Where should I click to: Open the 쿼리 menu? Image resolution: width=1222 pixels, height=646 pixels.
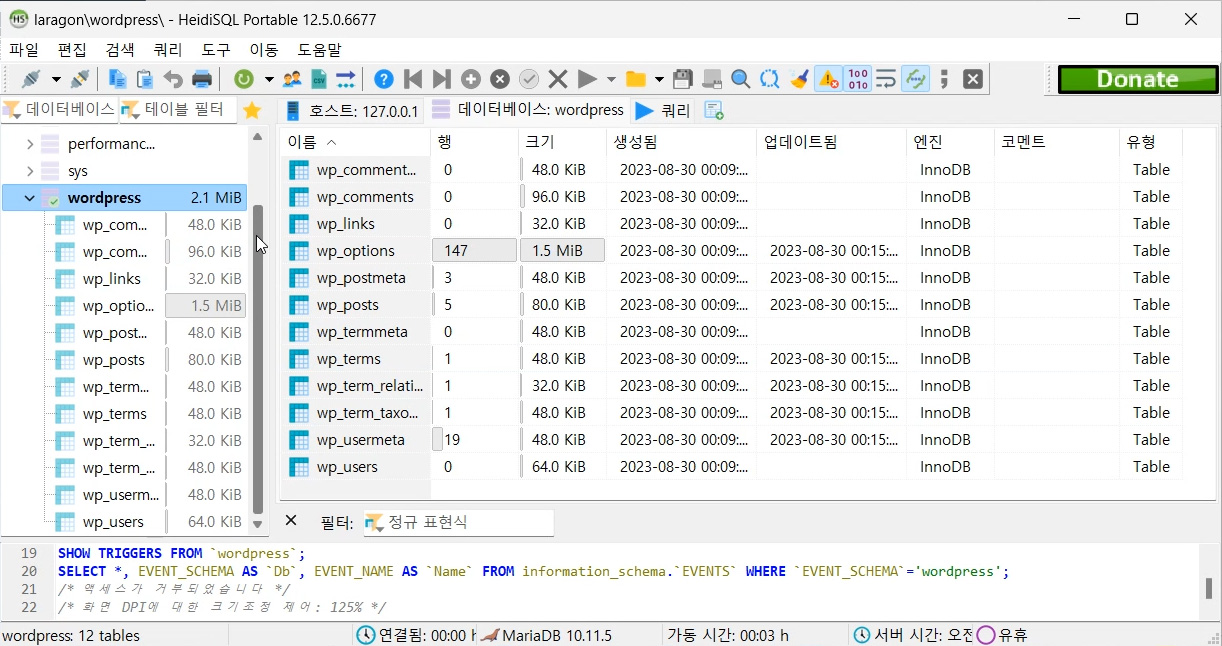point(168,49)
